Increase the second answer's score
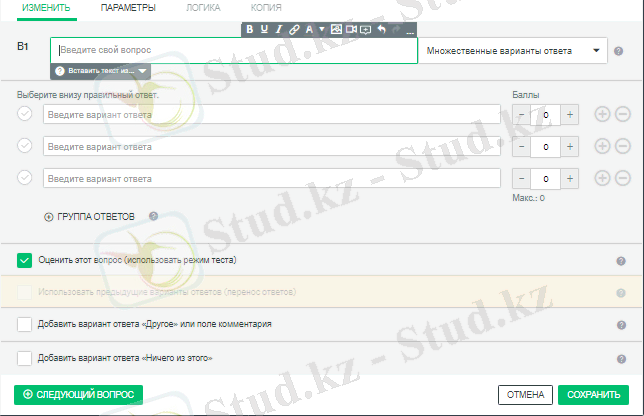This screenshot has width=644, height=416. (570, 147)
